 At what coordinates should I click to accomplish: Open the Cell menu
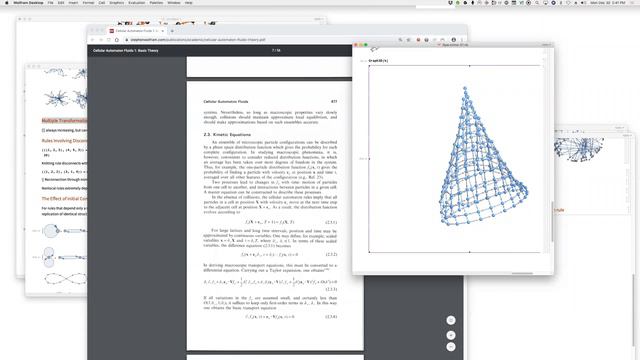point(102,2)
